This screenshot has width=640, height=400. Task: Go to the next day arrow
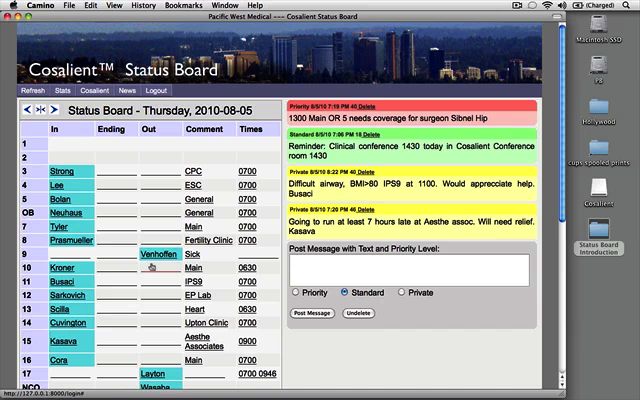(x=54, y=109)
